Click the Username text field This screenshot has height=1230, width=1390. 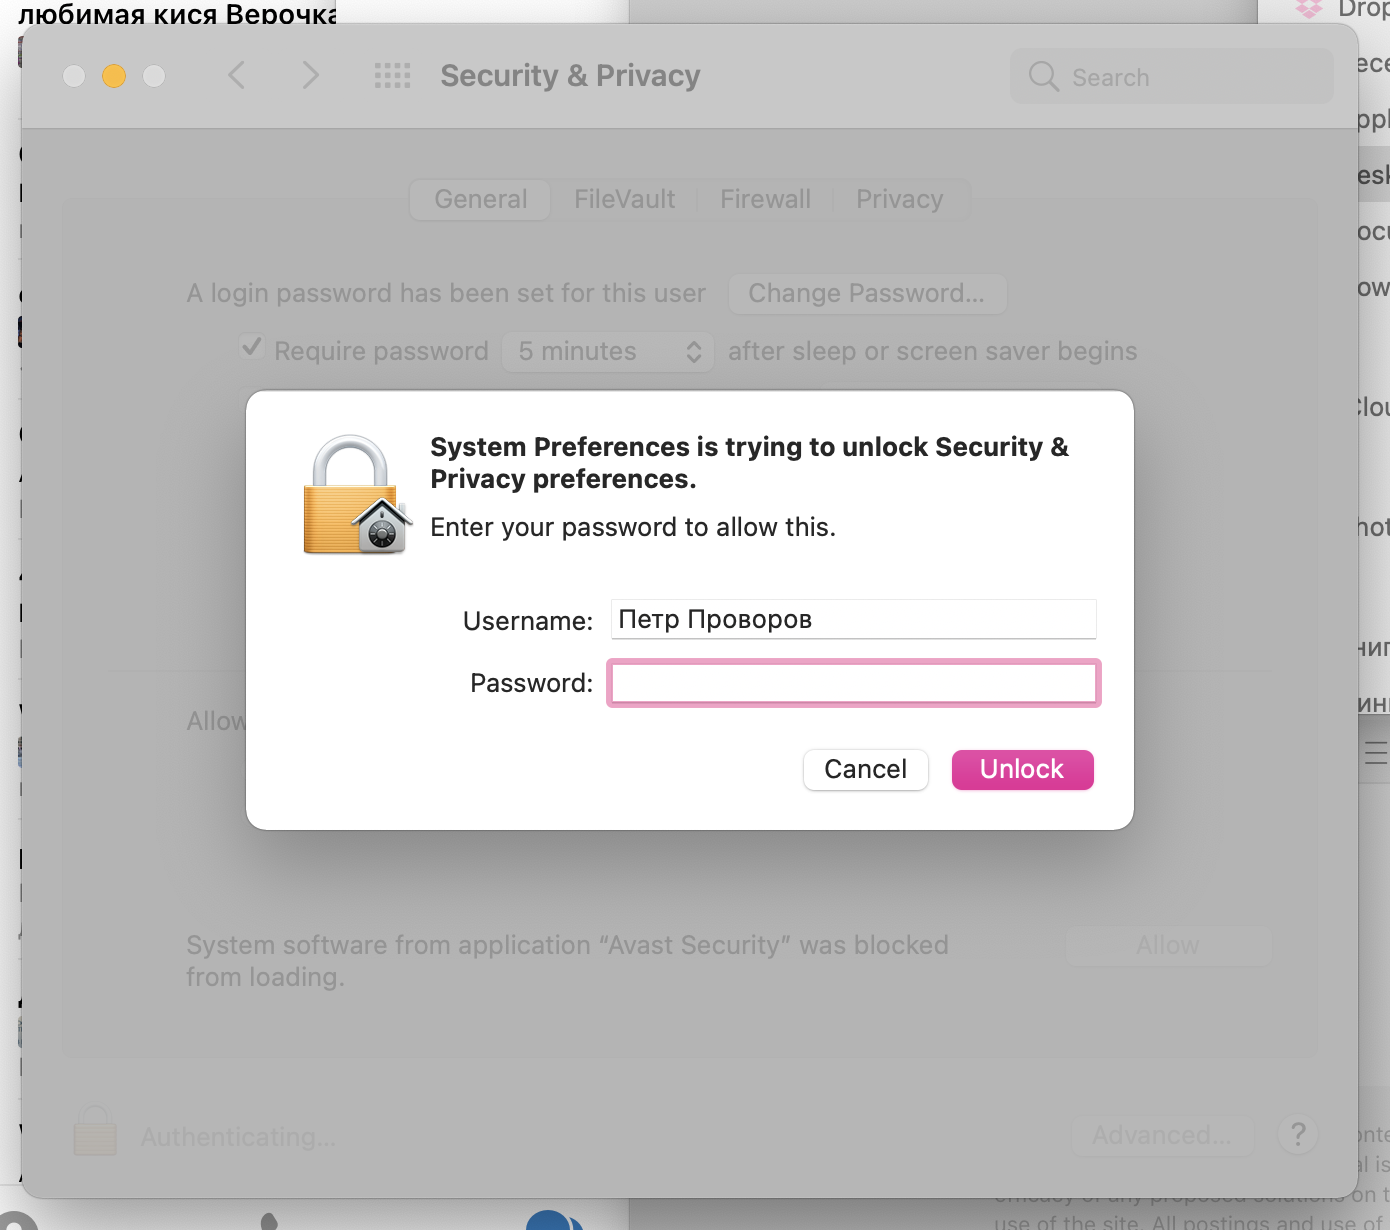pyautogui.click(x=853, y=619)
